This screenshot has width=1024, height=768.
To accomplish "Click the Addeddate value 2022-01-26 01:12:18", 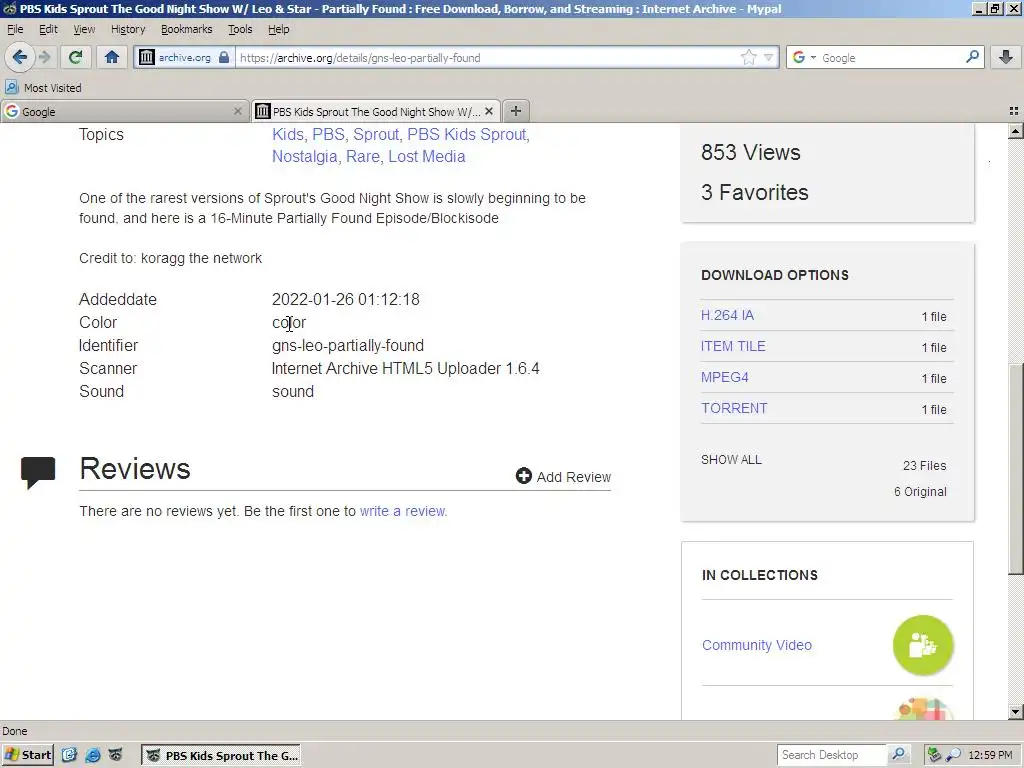I will 345,300.
